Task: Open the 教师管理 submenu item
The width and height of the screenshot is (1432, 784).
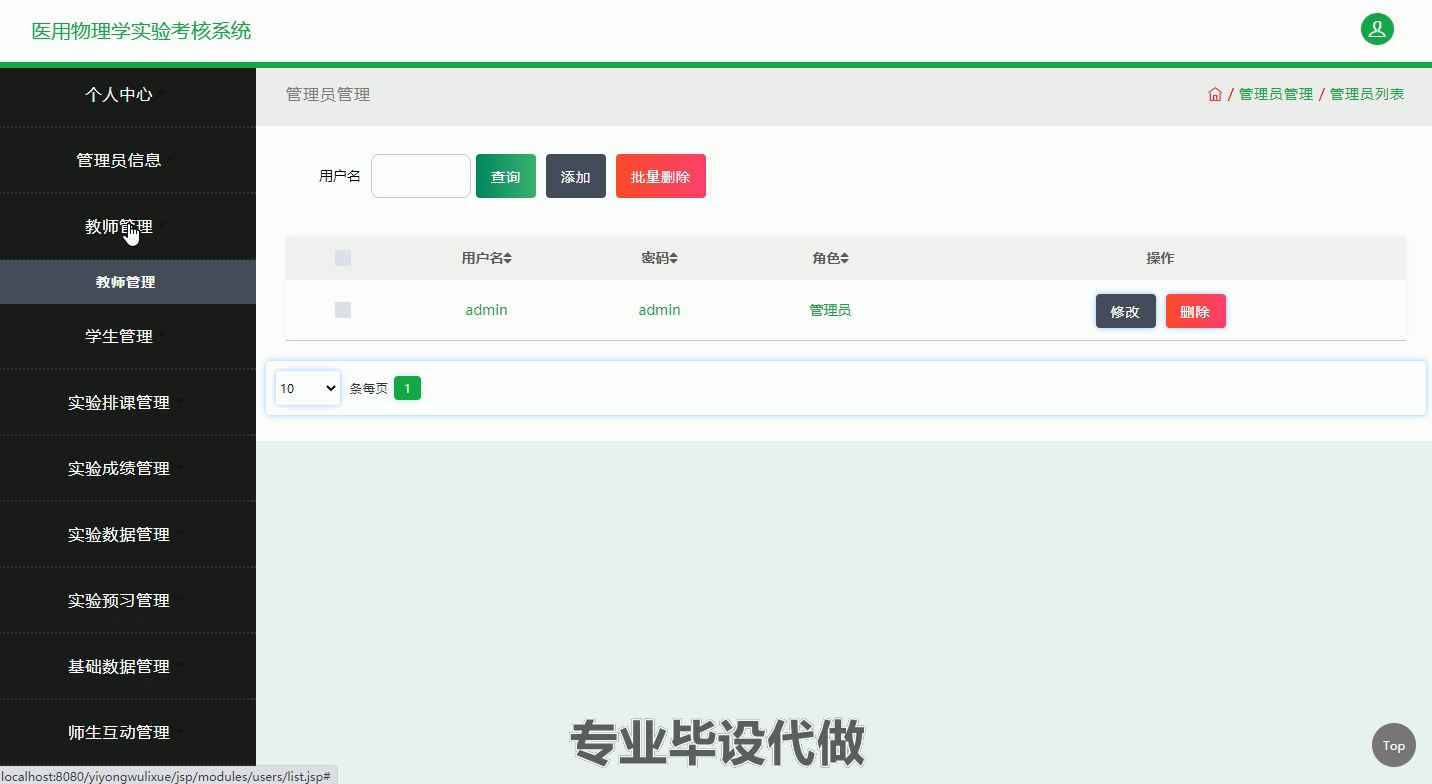Action: pyautogui.click(x=127, y=282)
